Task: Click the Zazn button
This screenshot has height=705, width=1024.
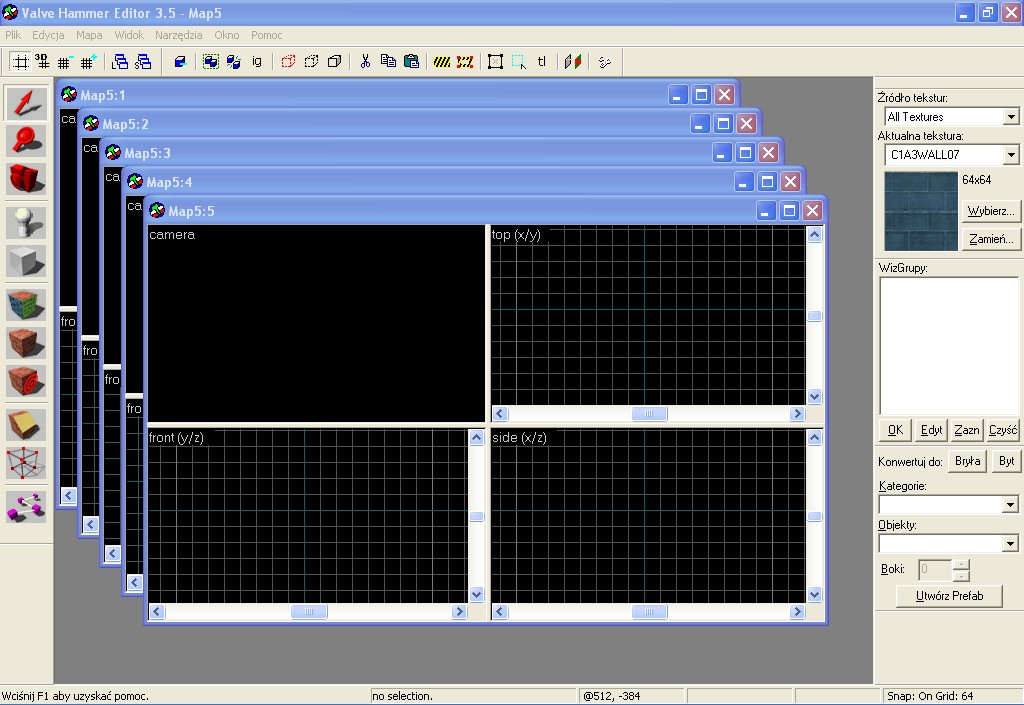Action: [x=967, y=430]
